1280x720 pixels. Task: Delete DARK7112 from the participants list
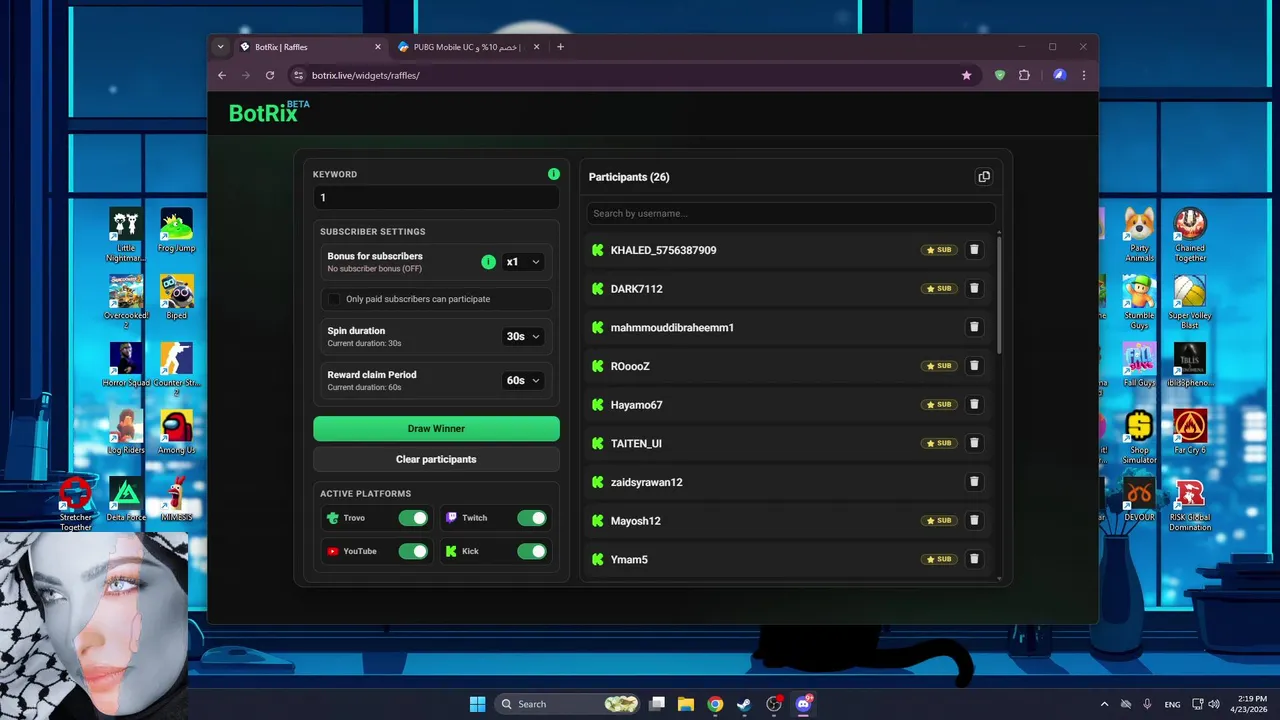pyautogui.click(x=974, y=289)
